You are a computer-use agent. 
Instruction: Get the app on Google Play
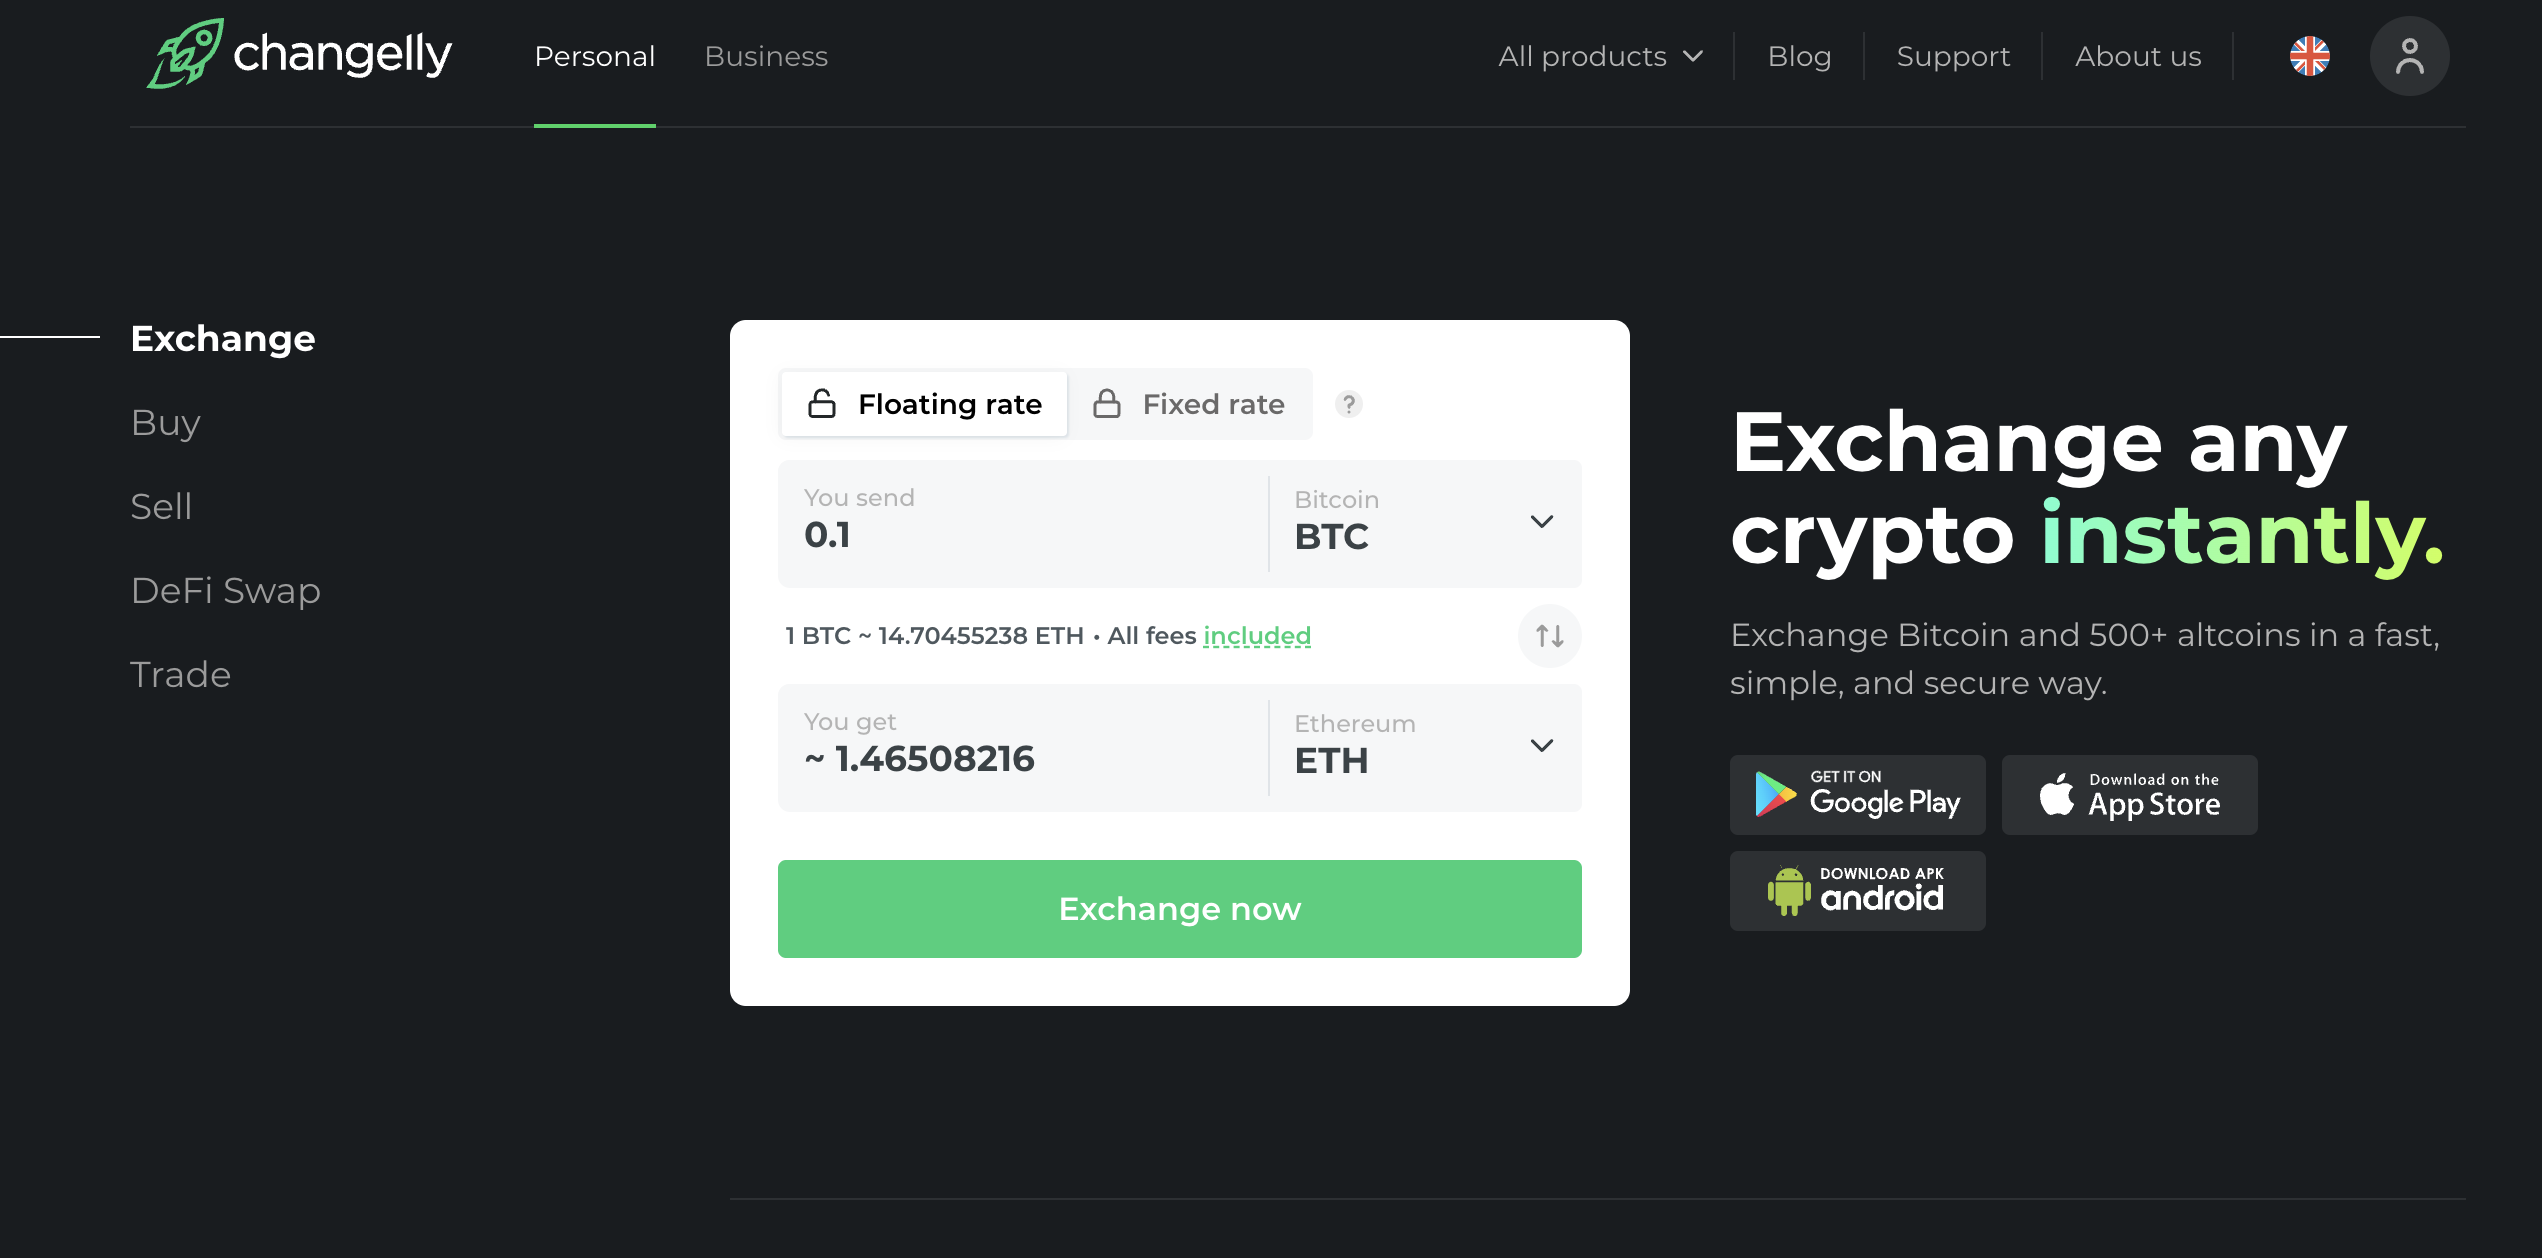pyautogui.click(x=1857, y=795)
